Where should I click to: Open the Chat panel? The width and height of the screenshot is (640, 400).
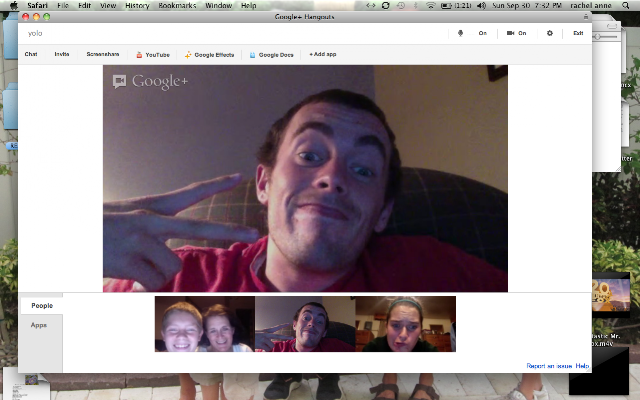click(x=31, y=54)
